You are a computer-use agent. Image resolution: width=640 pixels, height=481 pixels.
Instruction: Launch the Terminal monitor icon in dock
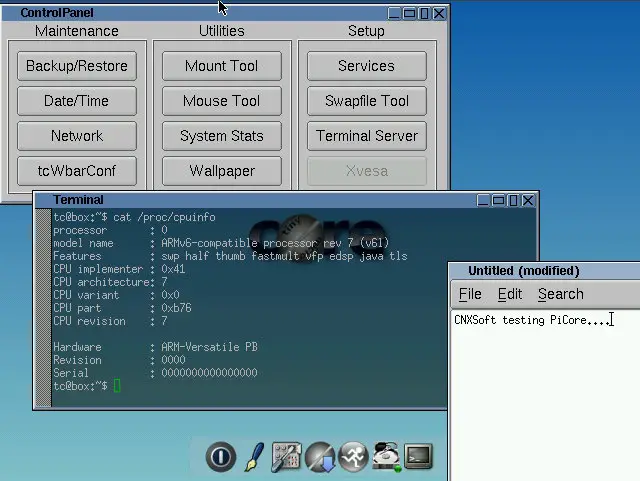418,456
